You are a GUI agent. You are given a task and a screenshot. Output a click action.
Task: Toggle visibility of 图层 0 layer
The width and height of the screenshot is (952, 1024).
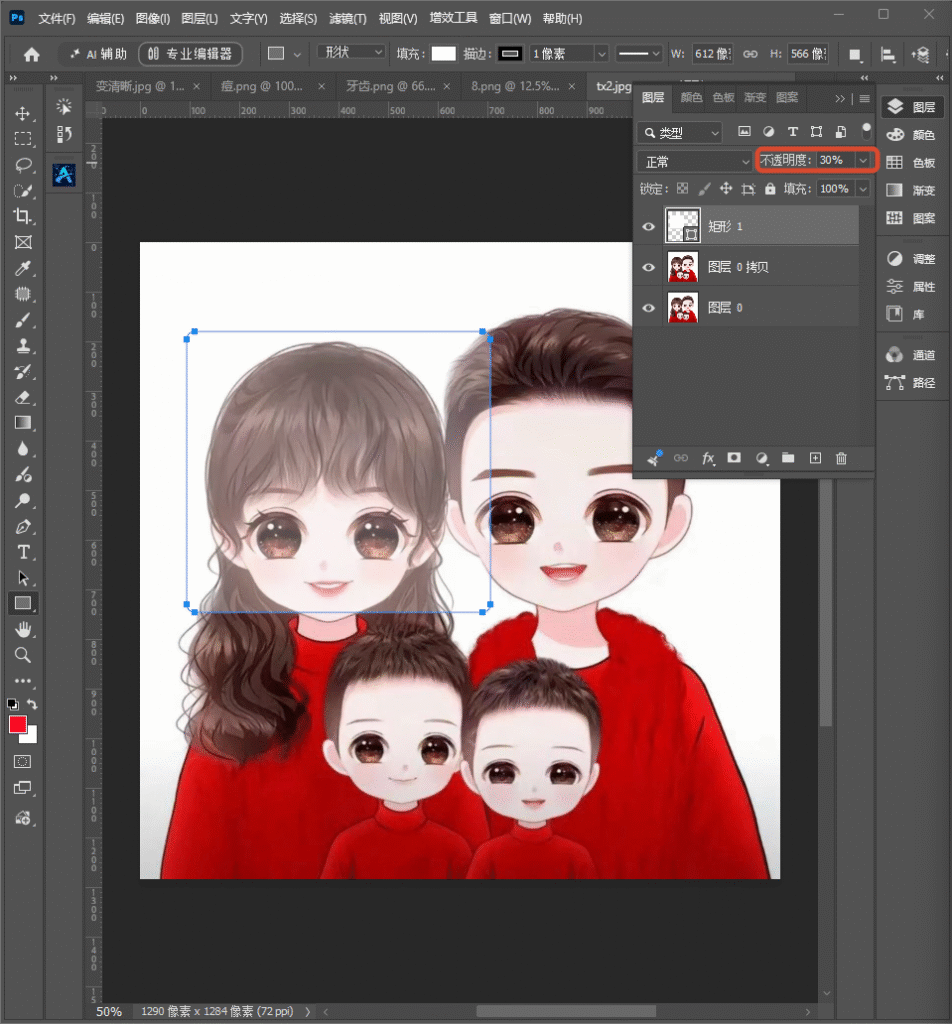click(x=648, y=308)
